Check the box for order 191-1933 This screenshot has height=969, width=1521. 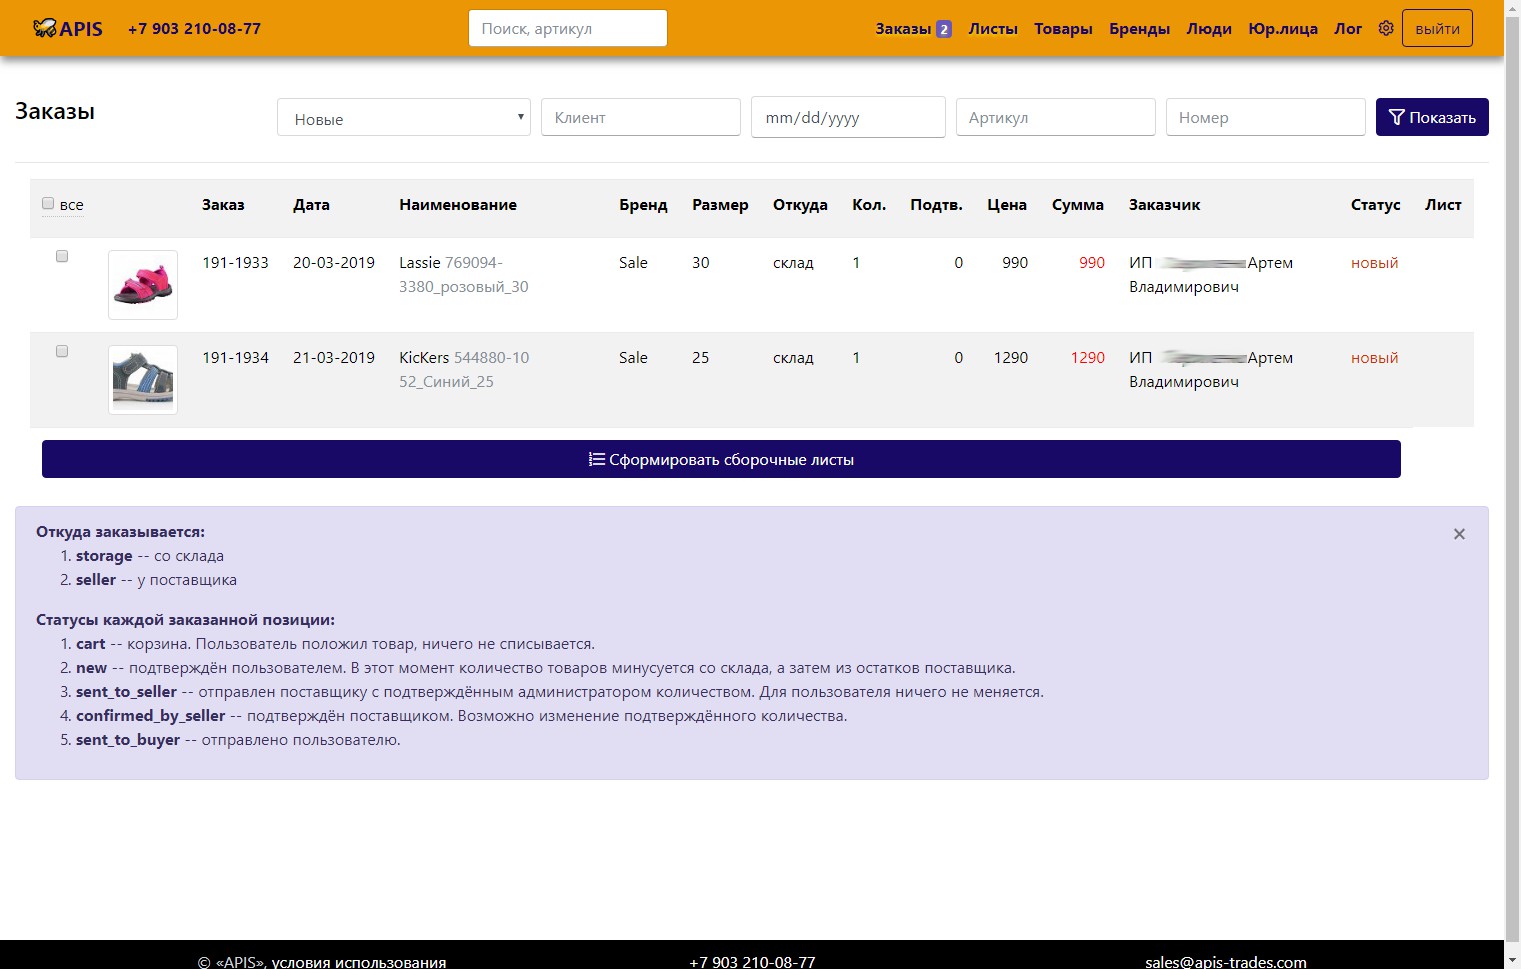click(62, 257)
